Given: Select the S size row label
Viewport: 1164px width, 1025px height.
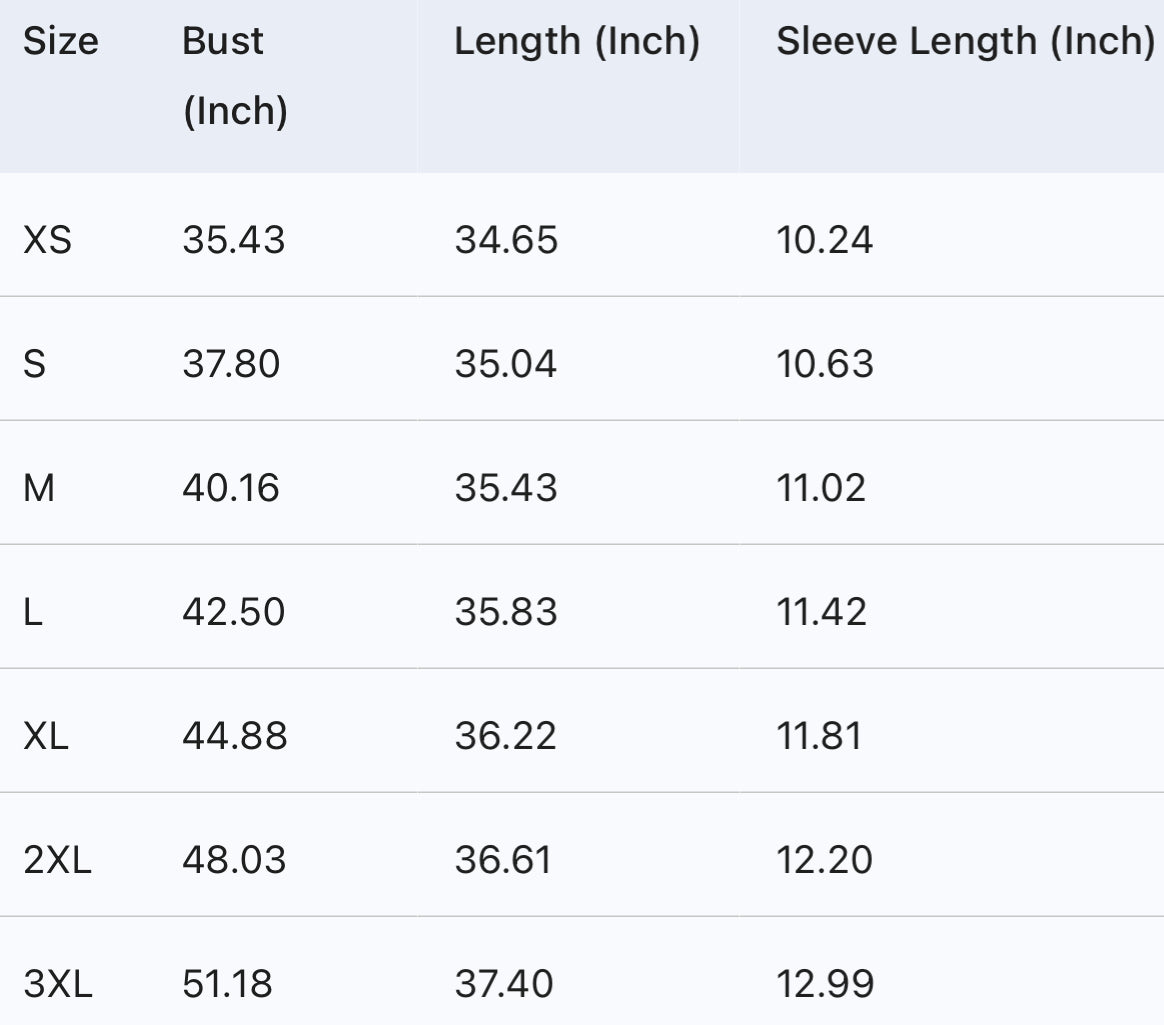Looking at the screenshot, I should coord(34,364).
